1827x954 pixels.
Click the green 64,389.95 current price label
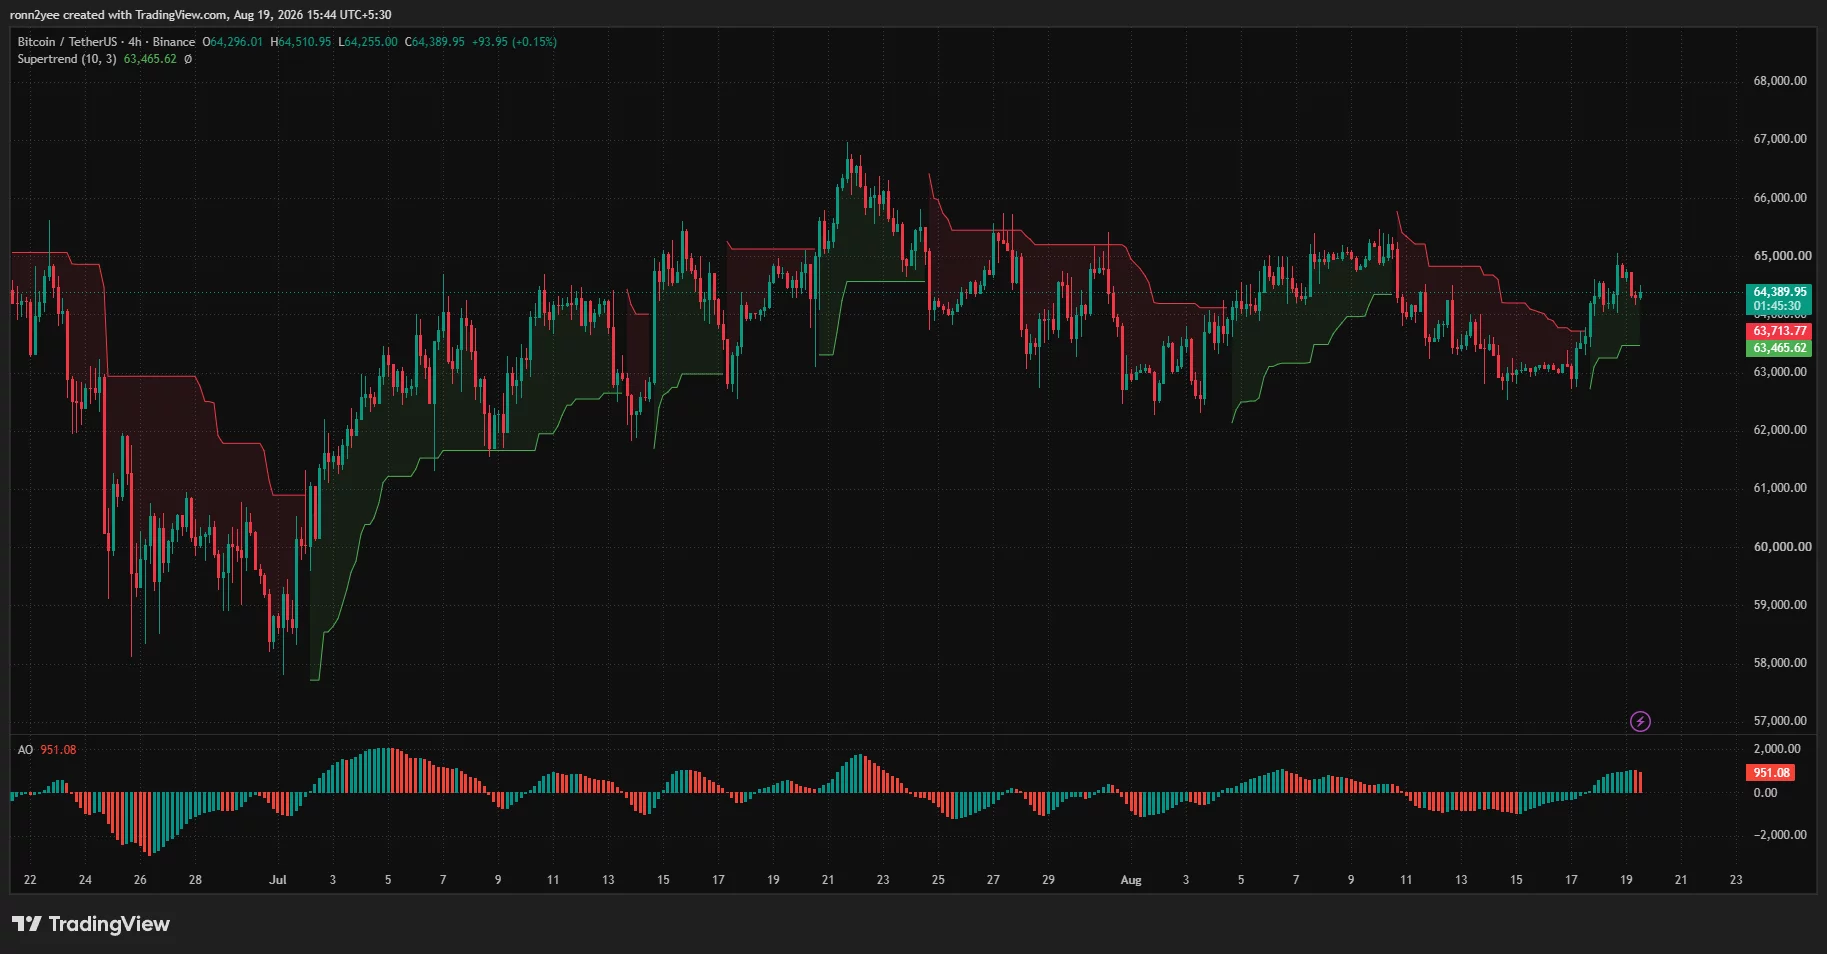[x=1779, y=292]
